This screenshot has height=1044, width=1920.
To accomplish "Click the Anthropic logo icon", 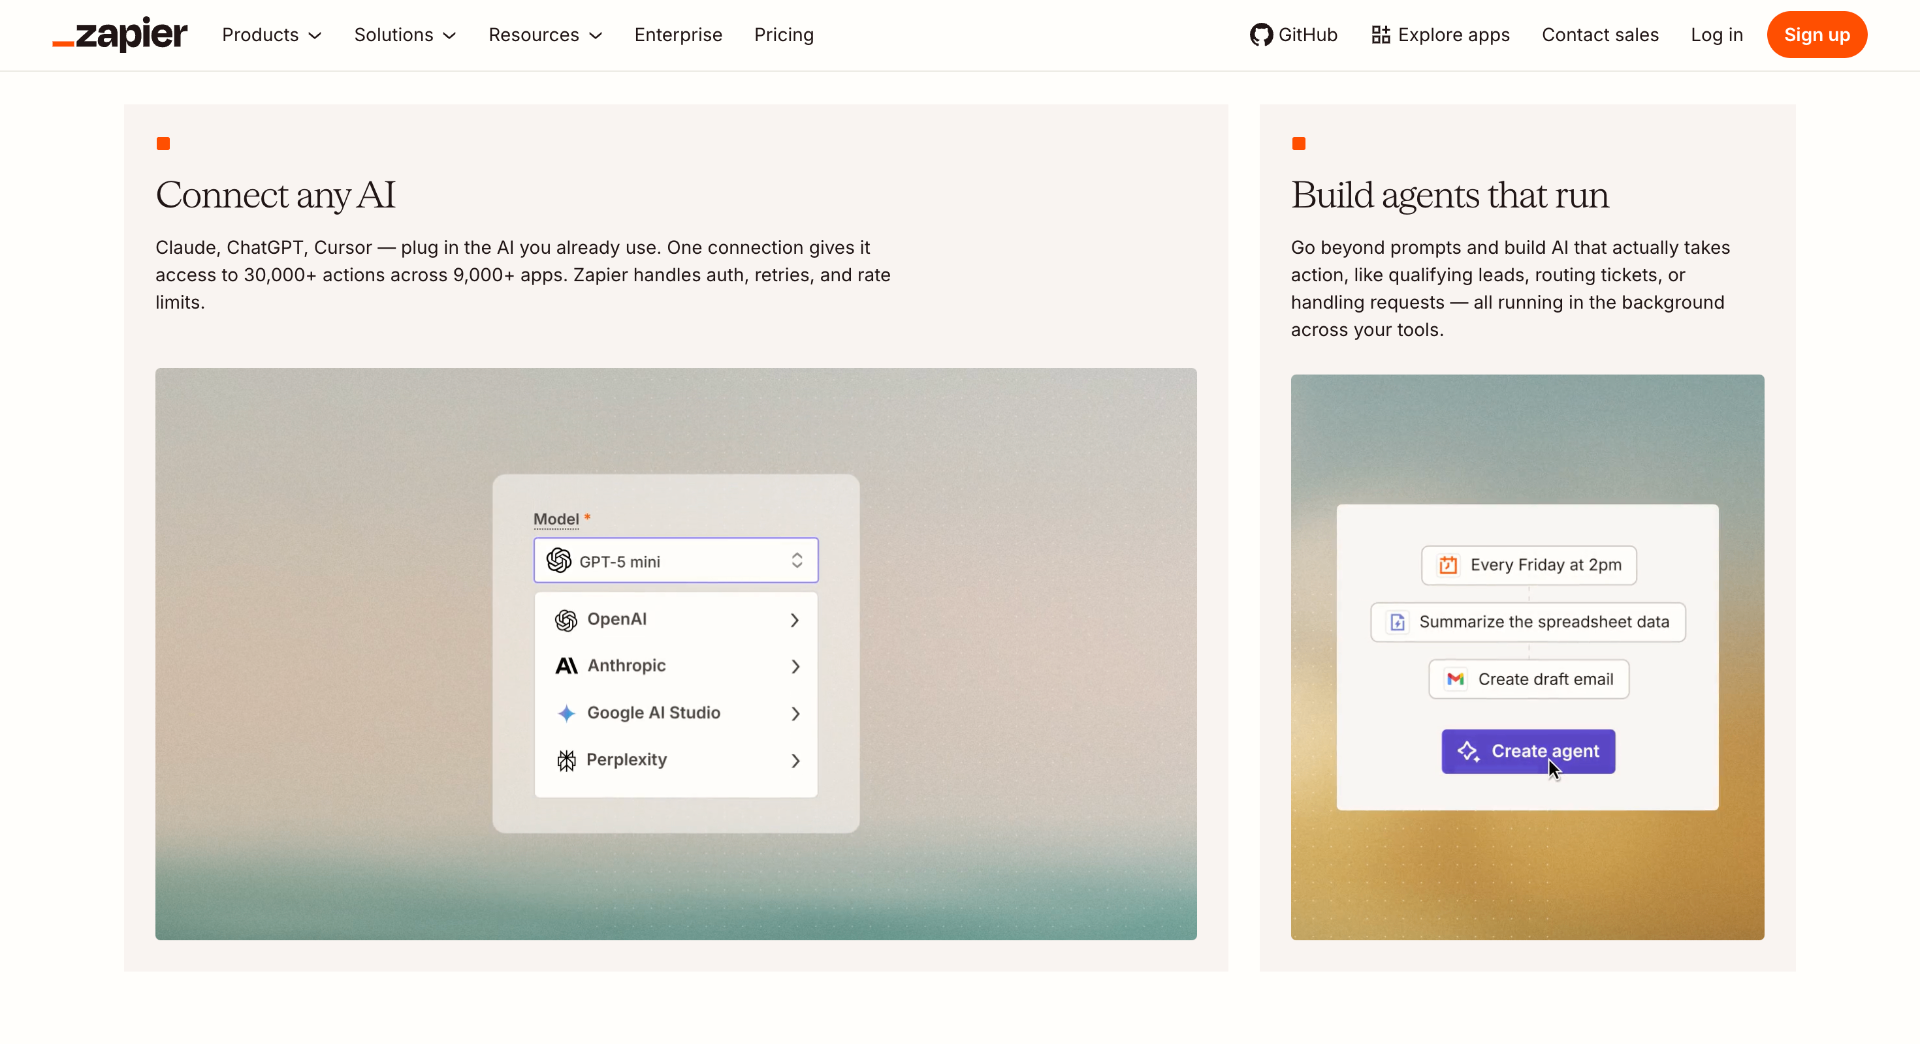I will pos(566,666).
